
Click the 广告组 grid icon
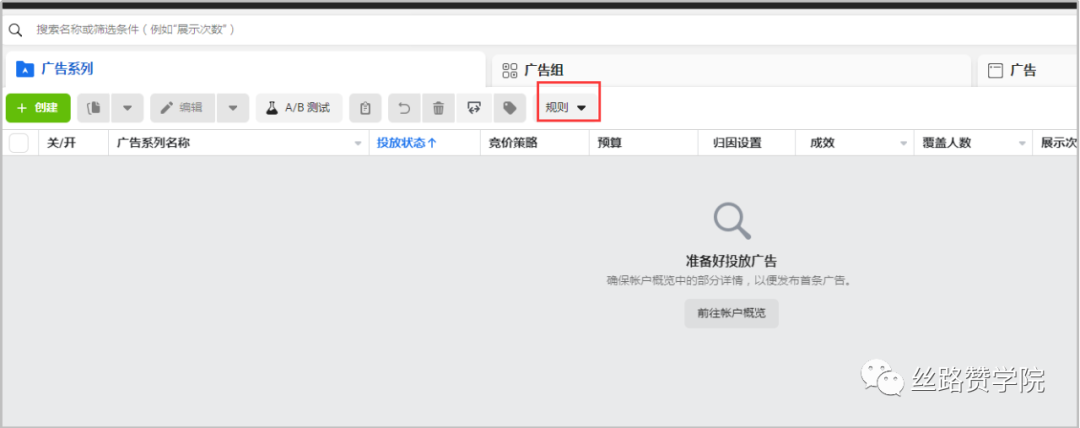510,70
